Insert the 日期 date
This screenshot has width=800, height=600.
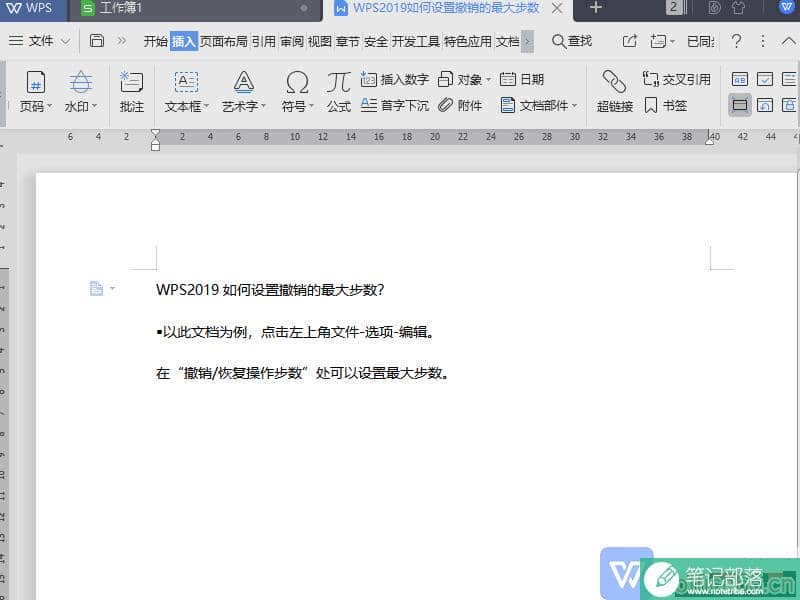(522, 80)
